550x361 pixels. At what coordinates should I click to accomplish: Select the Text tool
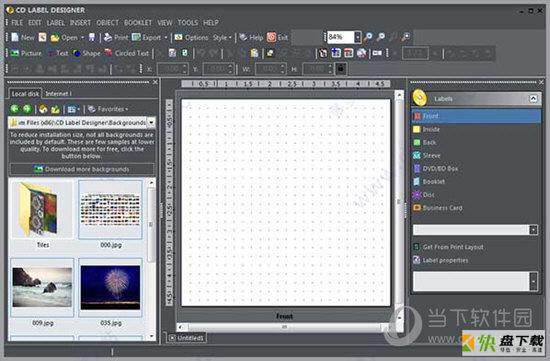point(58,53)
